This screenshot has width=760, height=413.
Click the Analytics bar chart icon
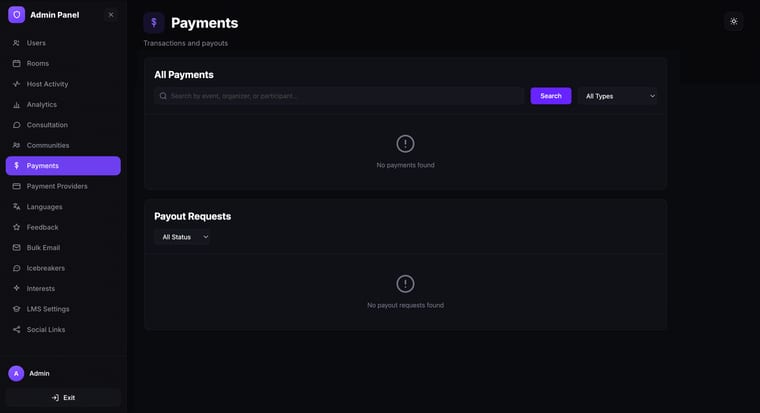coord(16,105)
